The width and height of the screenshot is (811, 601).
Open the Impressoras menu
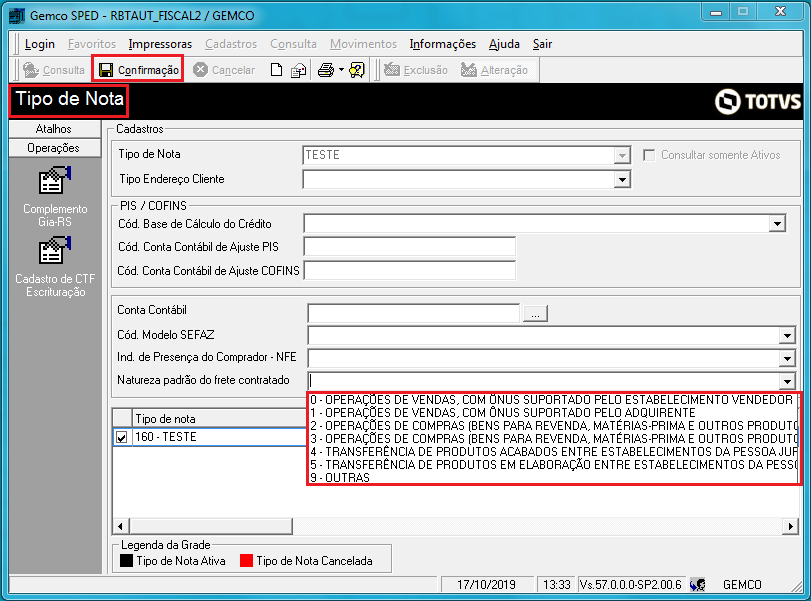coord(160,44)
